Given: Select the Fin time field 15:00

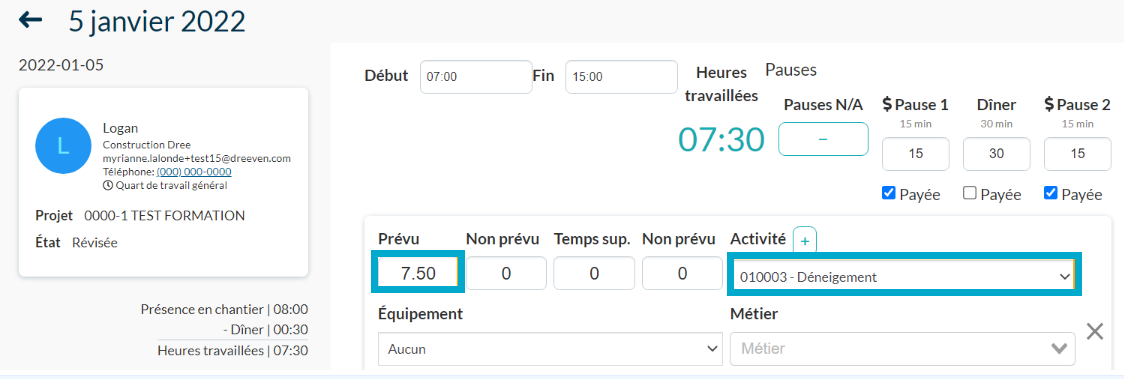Looking at the screenshot, I should pos(621,77).
